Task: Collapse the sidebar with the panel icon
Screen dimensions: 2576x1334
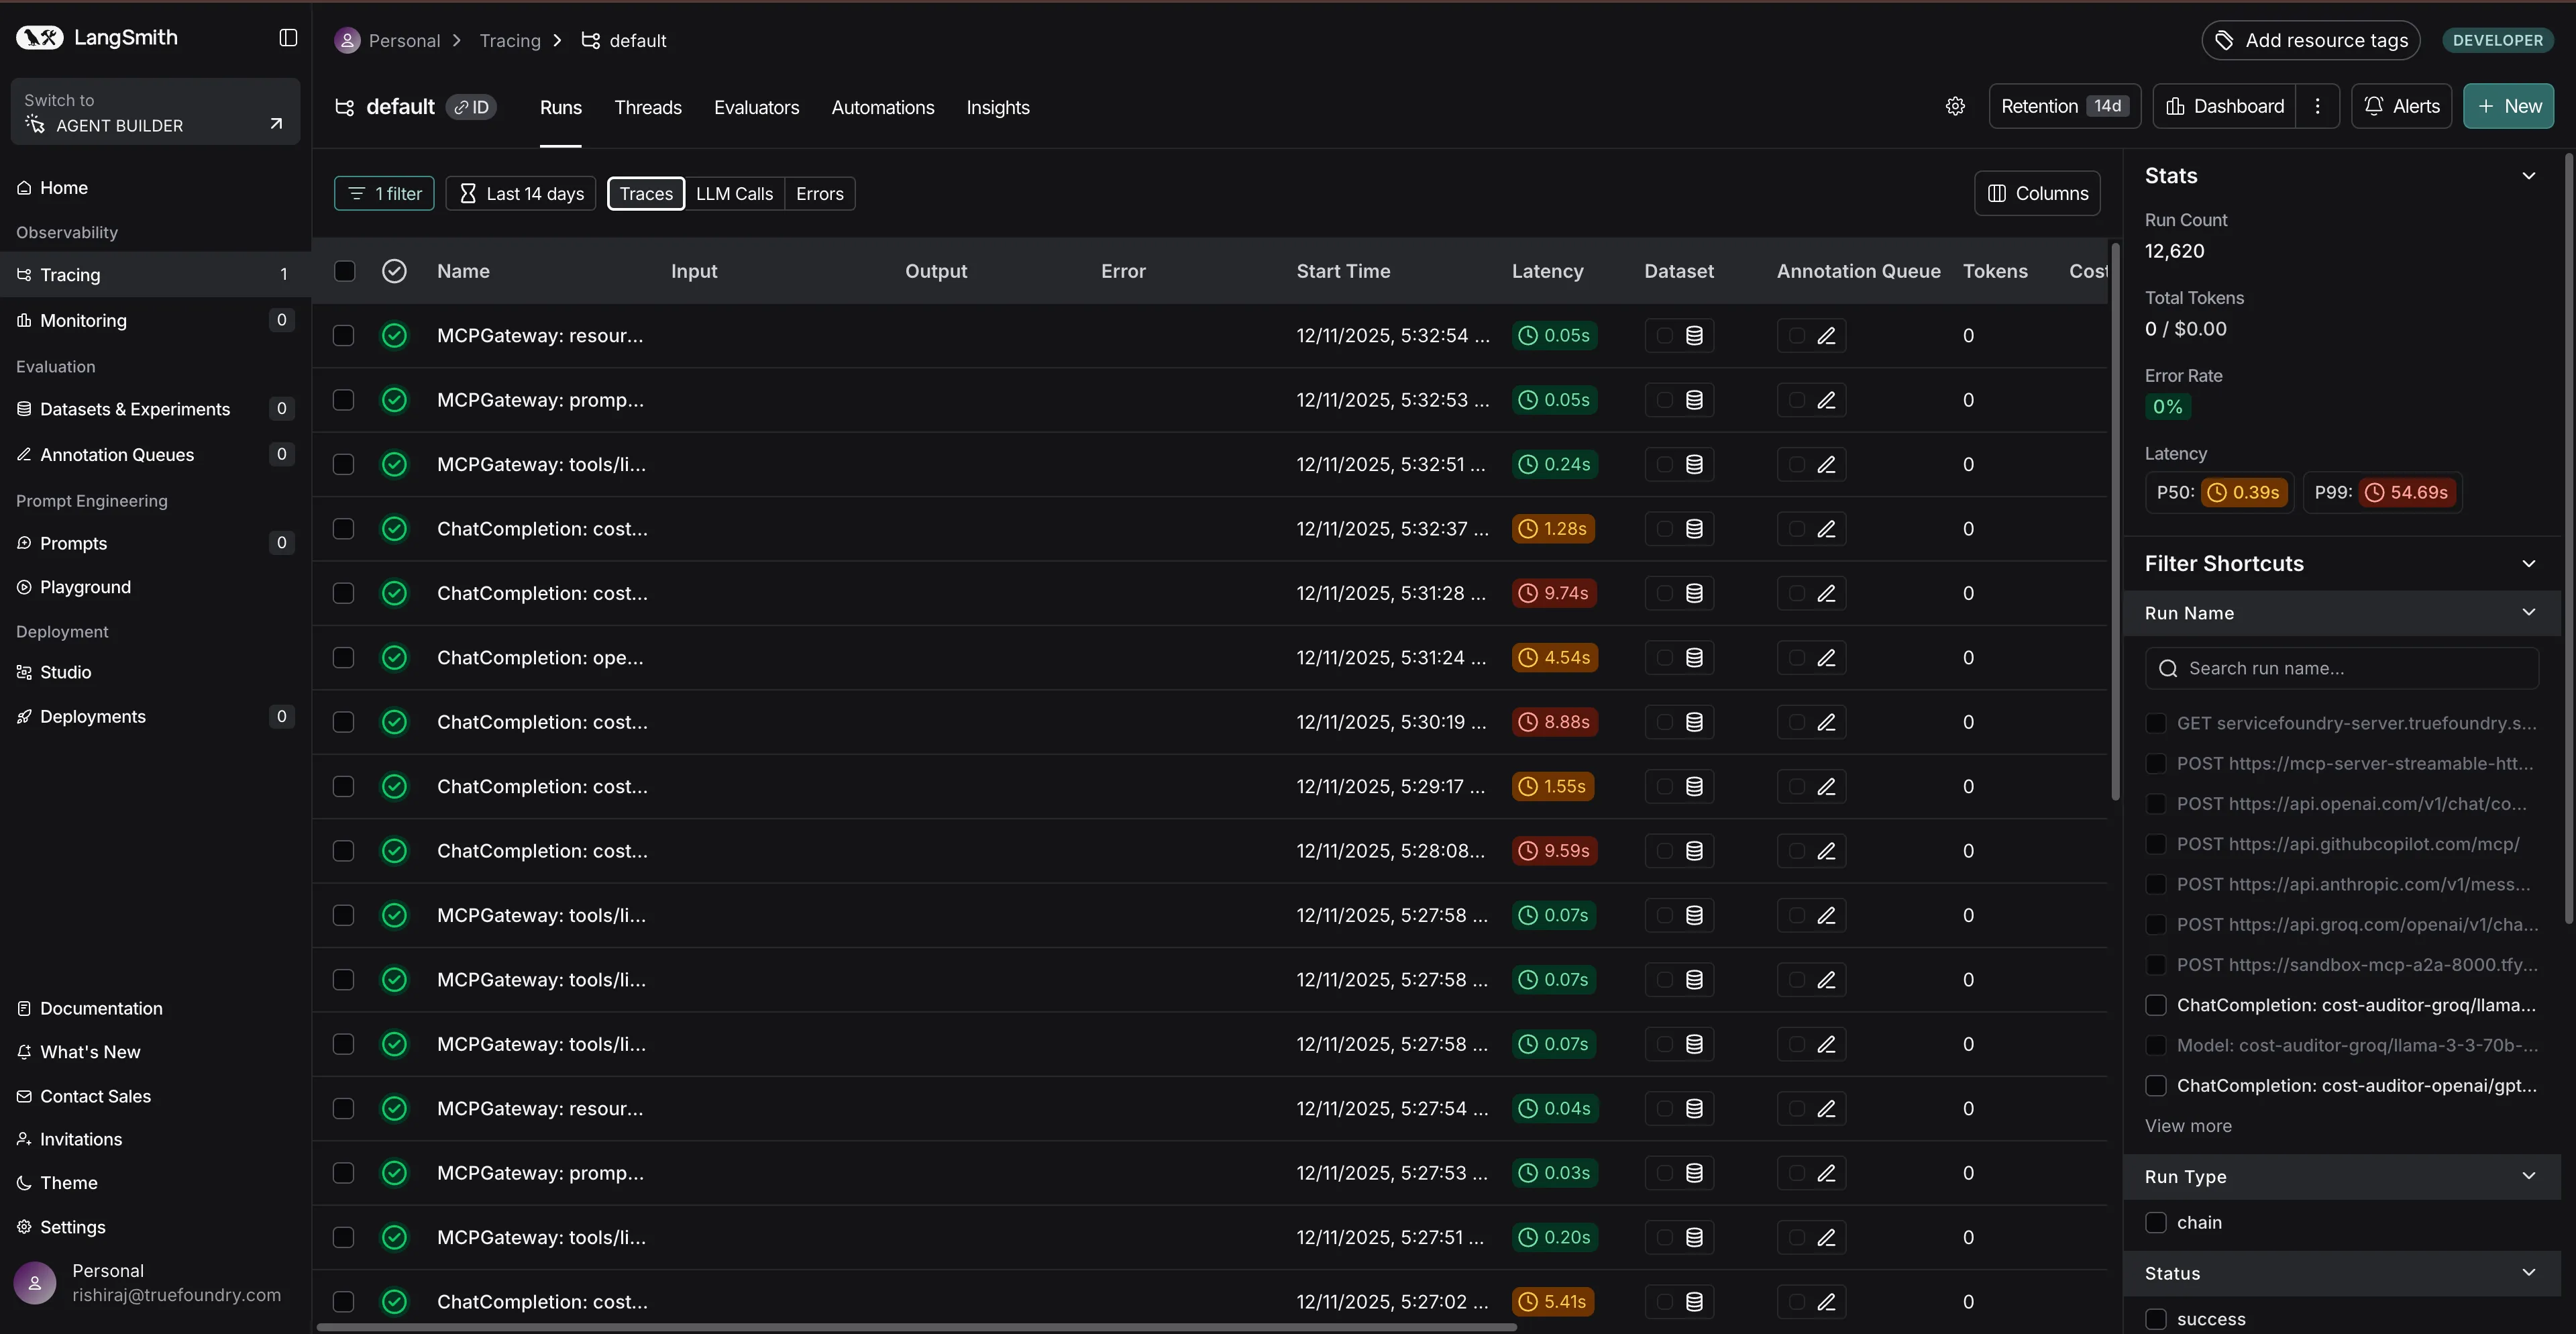Action: [x=288, y=38]
